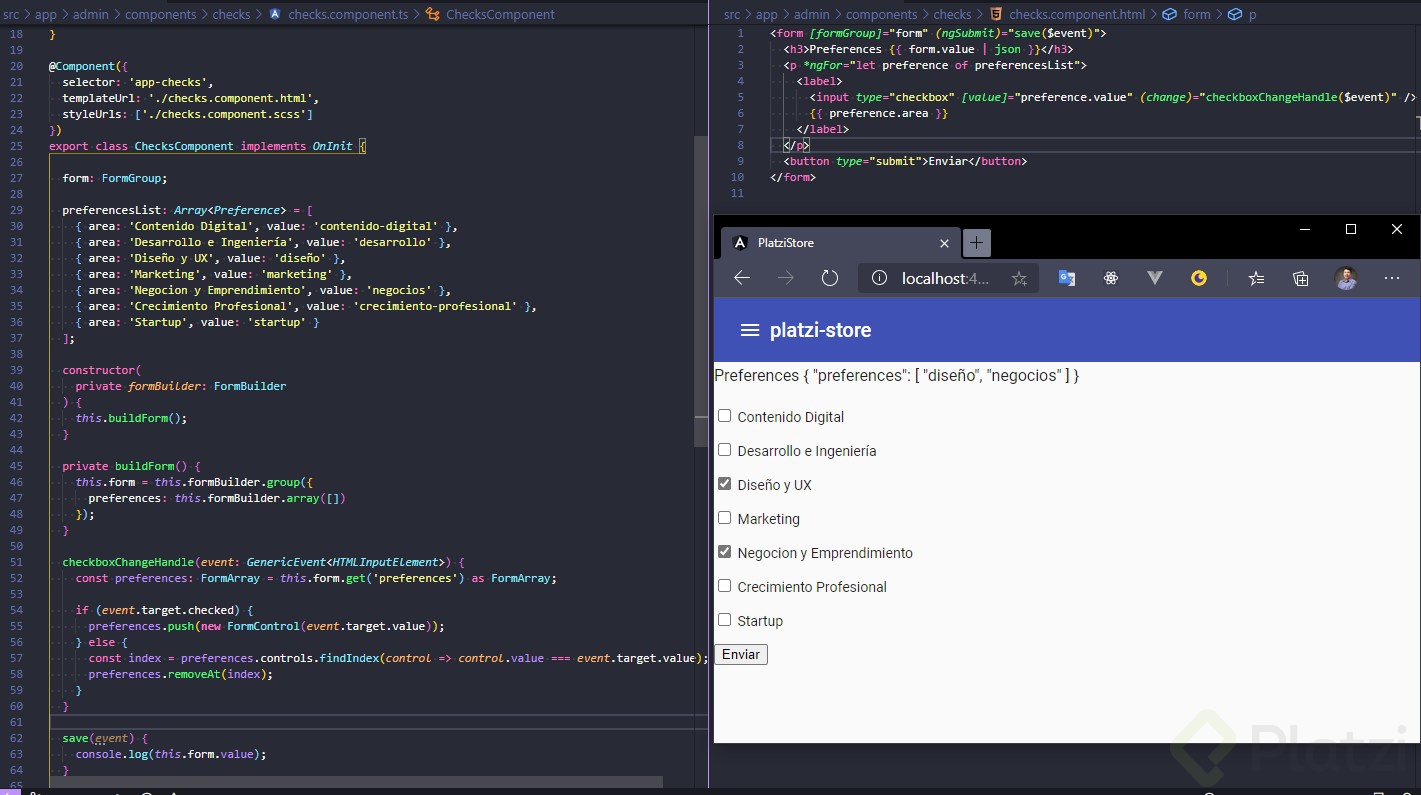Open the Vue DevTools extension
The width and height of the screenshot is (1421, 795).
click(1155, 279)
